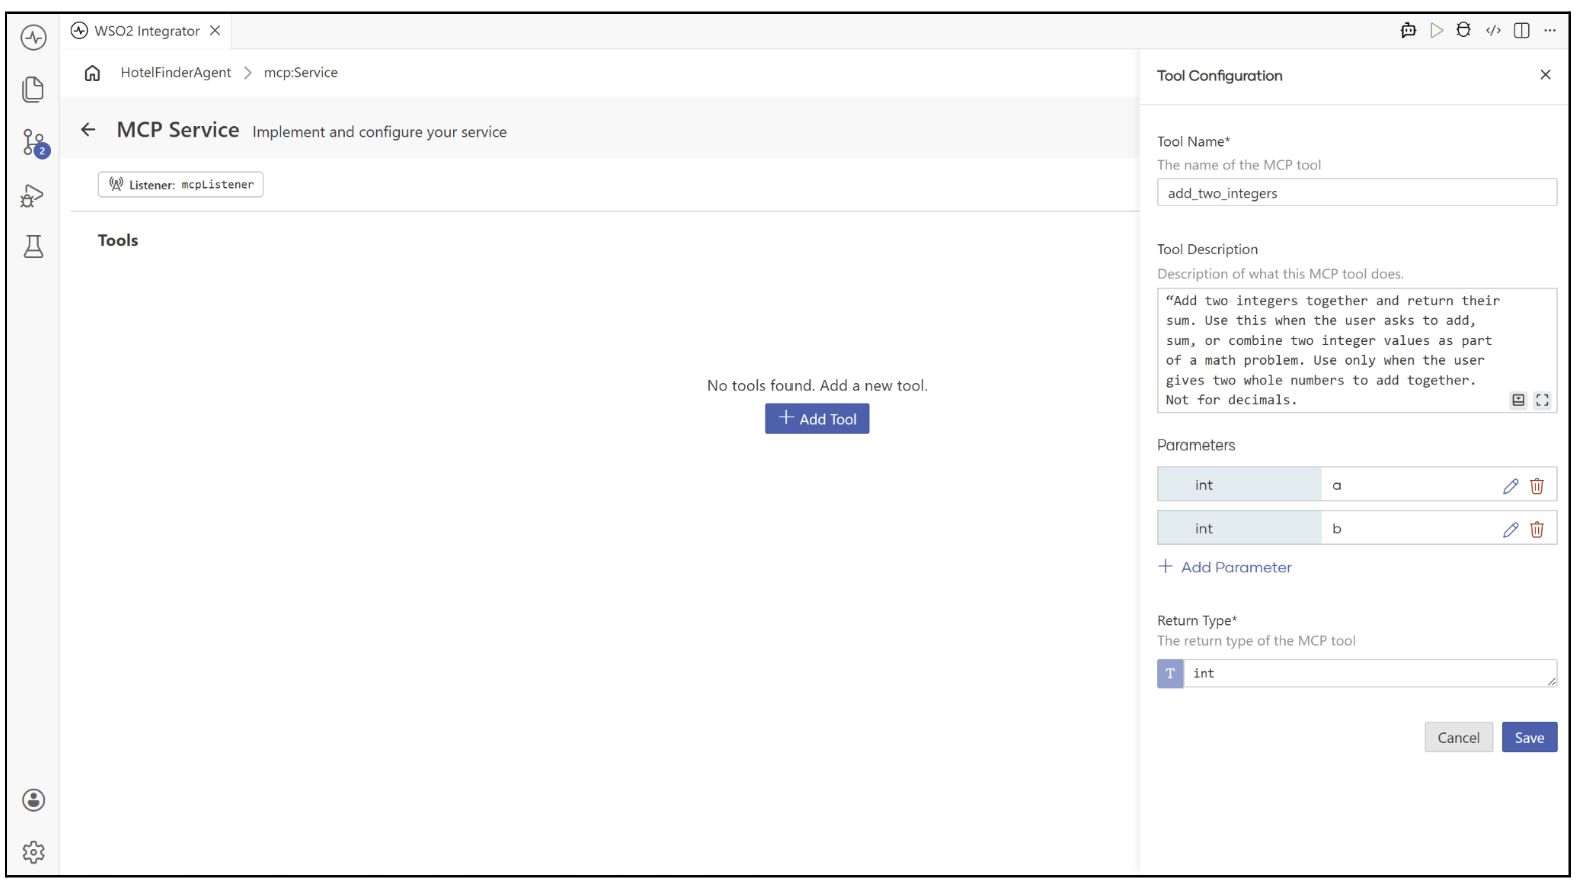Click the mcp:Service breadcrumb item

[301, 73]
